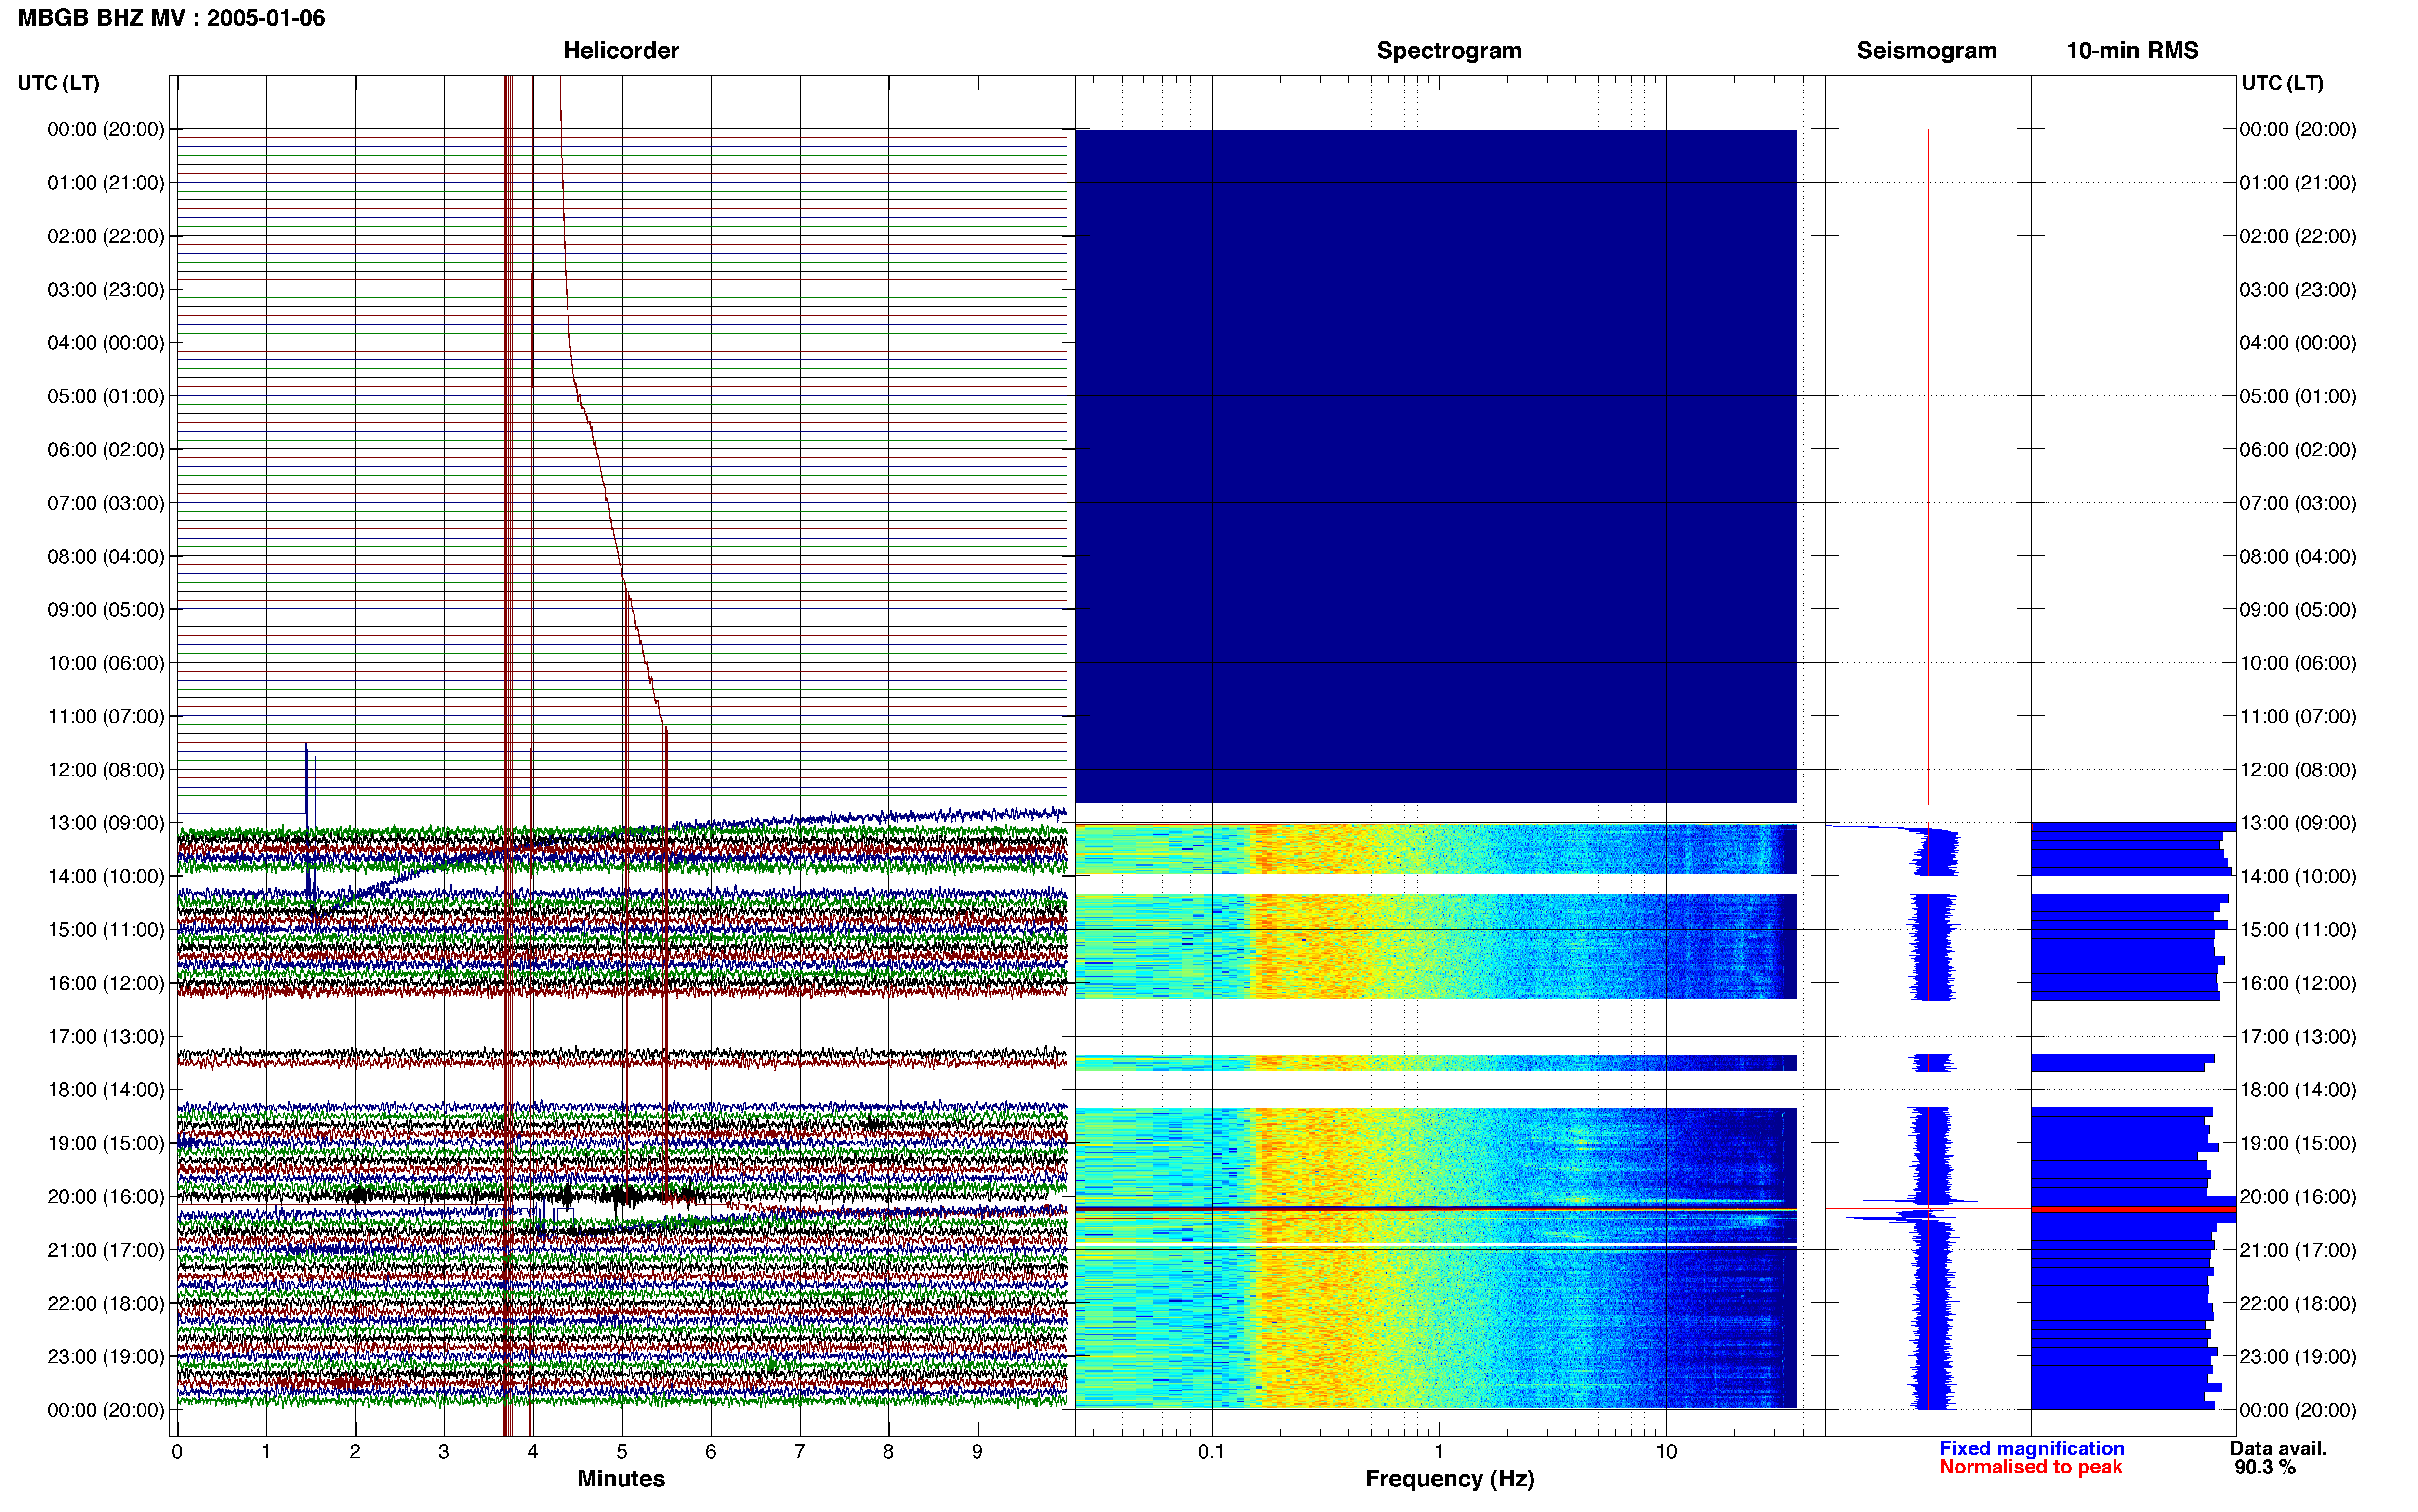Click right time label '06:00 (02:00)'
2418x1512 pixels.
tap(2297, 449)
